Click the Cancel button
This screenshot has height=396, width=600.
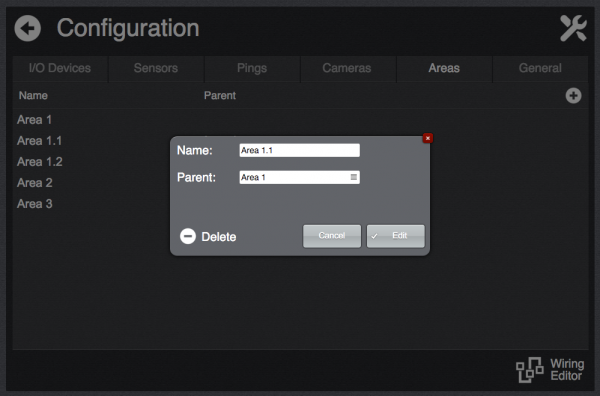coord(332,236)
